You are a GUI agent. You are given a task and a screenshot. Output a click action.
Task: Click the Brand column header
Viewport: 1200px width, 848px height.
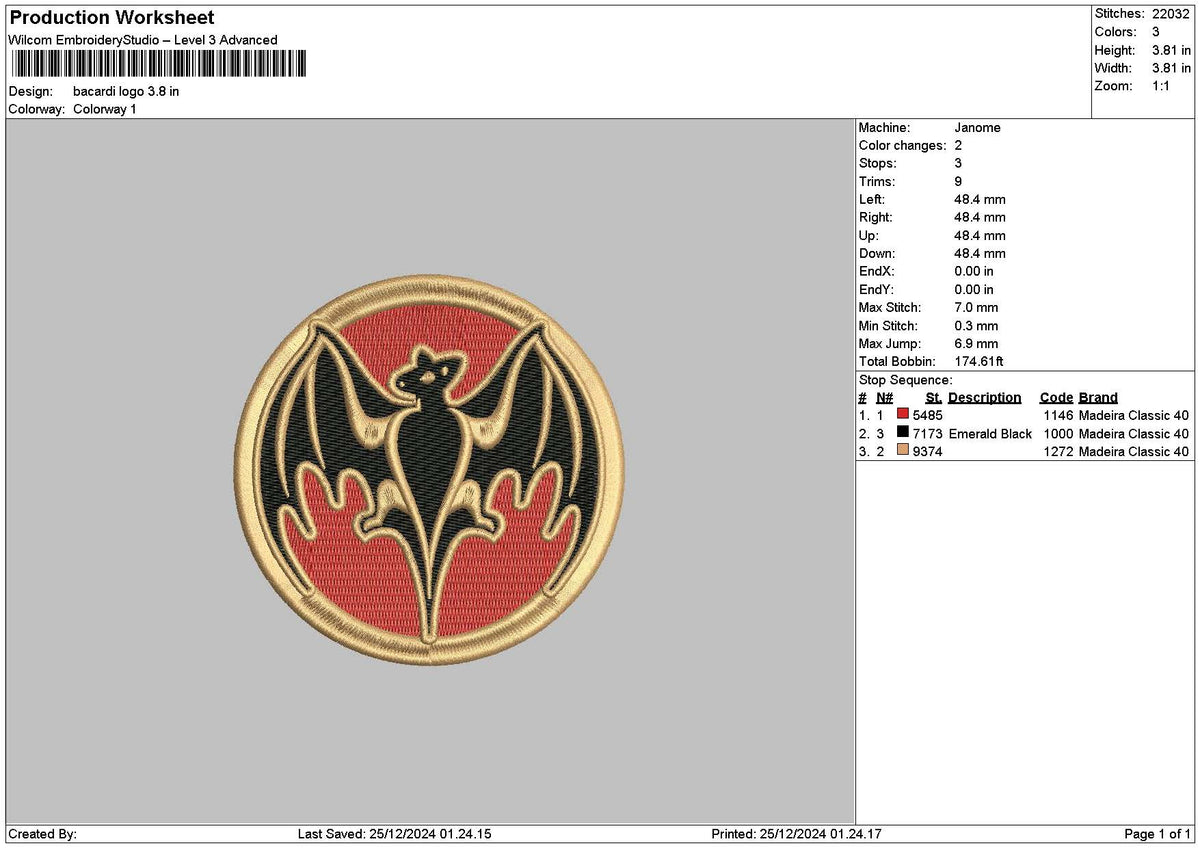point(1096,397)
